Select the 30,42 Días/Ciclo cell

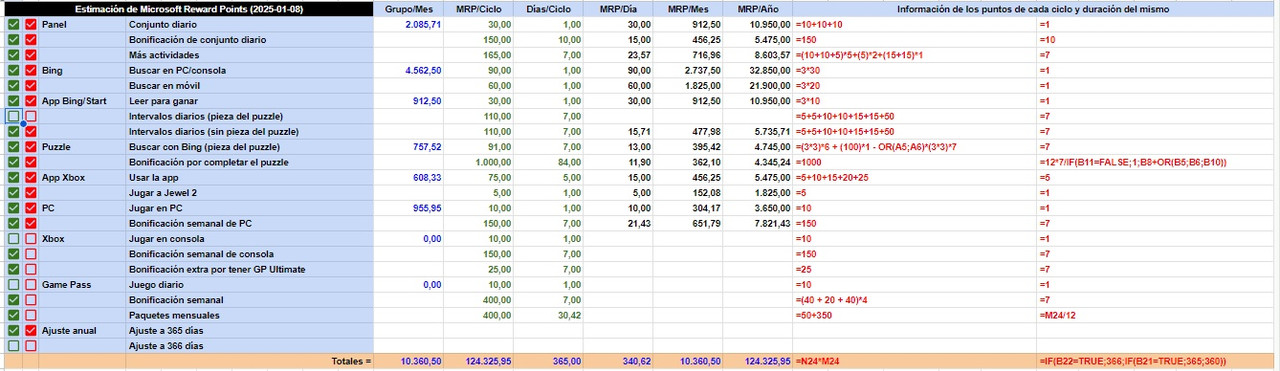[549, 315]
